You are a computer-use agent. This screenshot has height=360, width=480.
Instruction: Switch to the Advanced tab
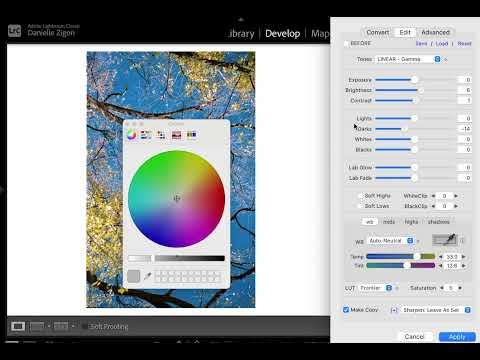[x=436, y=32]
